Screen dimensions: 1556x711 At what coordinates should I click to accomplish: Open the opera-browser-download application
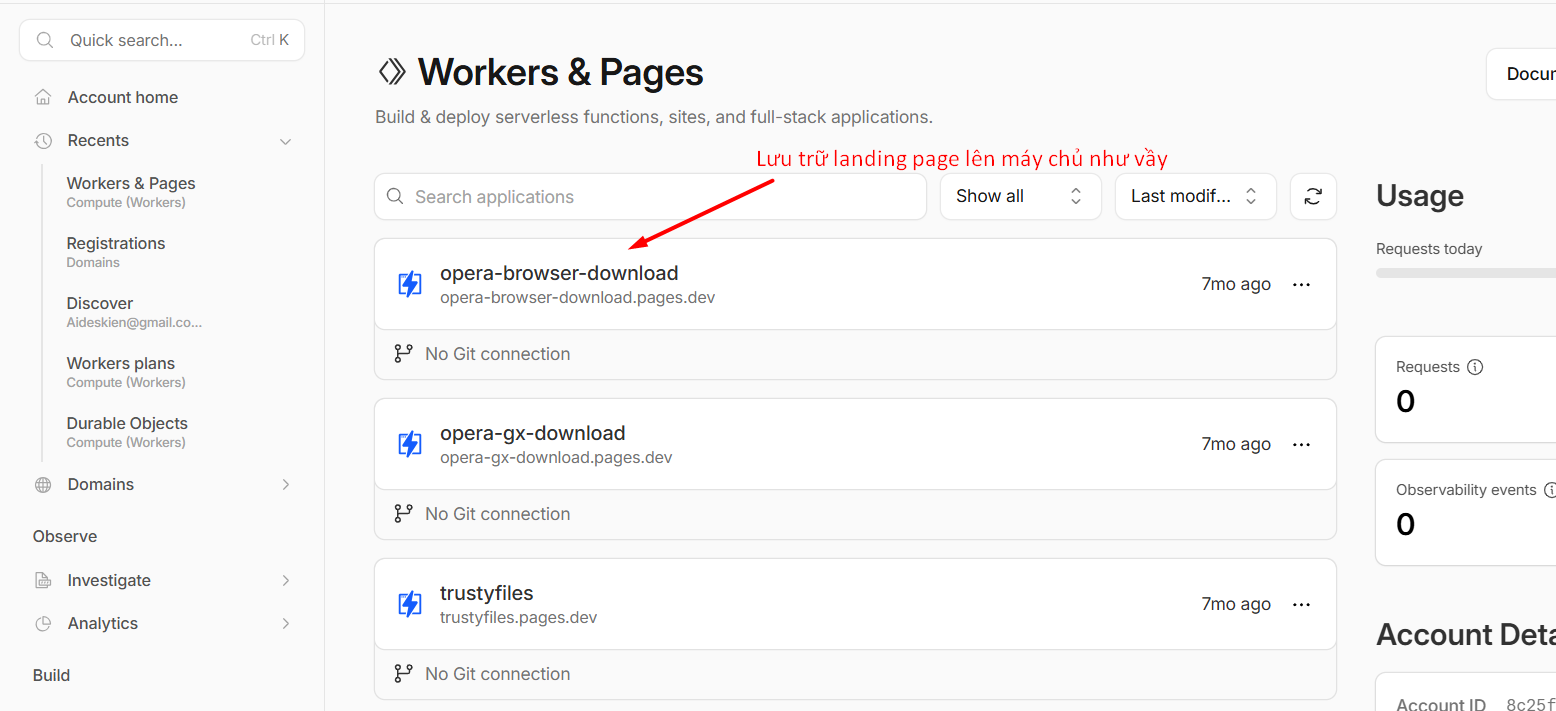[x=559, y=273]
